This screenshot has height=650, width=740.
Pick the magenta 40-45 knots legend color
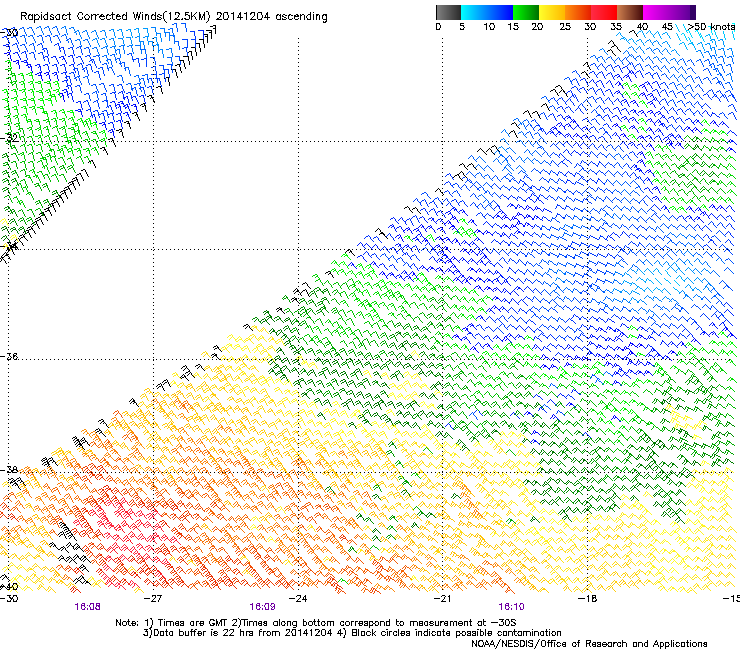[656, 12]
